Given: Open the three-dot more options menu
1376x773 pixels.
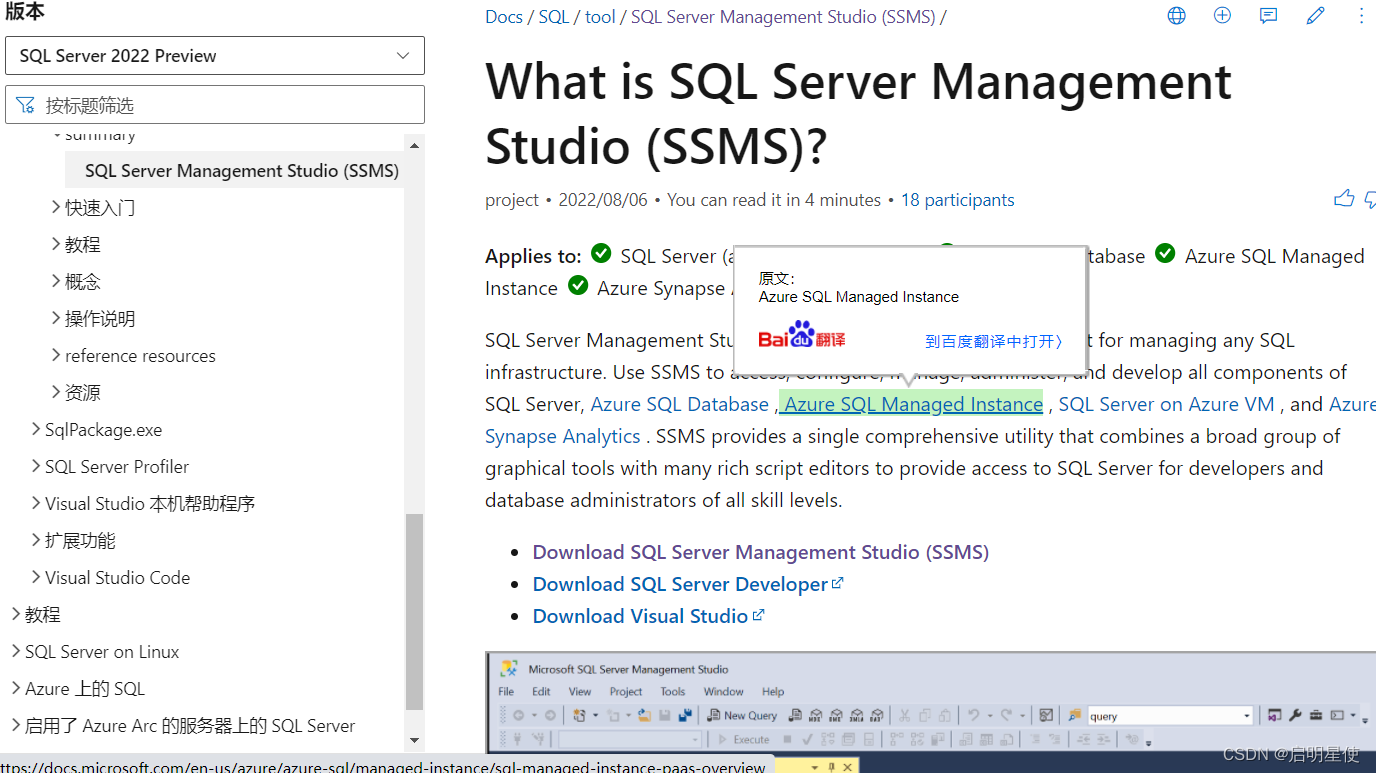Looking at the screenshot, I should [1361, 16].
